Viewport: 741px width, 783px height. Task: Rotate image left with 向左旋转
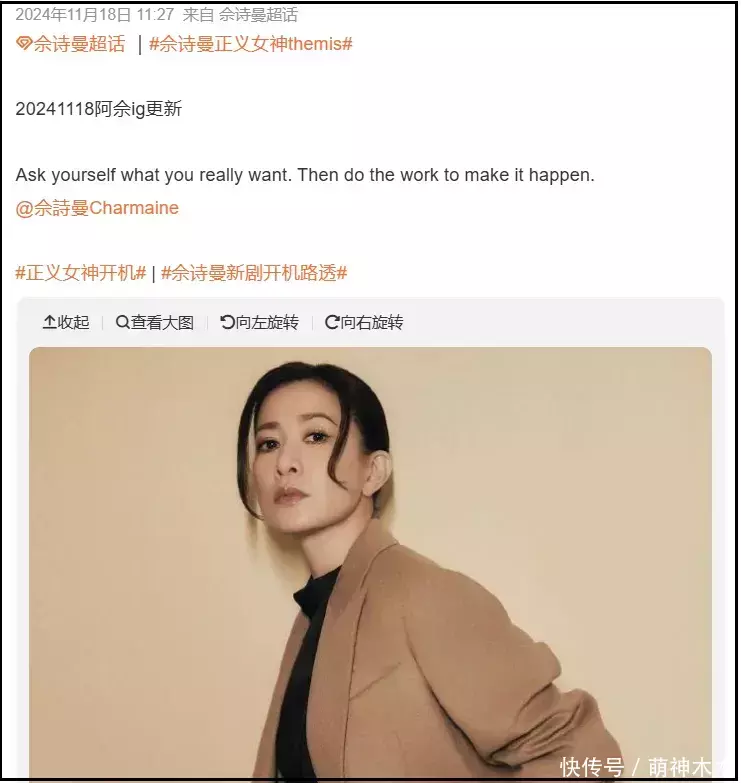coord(267,322)
